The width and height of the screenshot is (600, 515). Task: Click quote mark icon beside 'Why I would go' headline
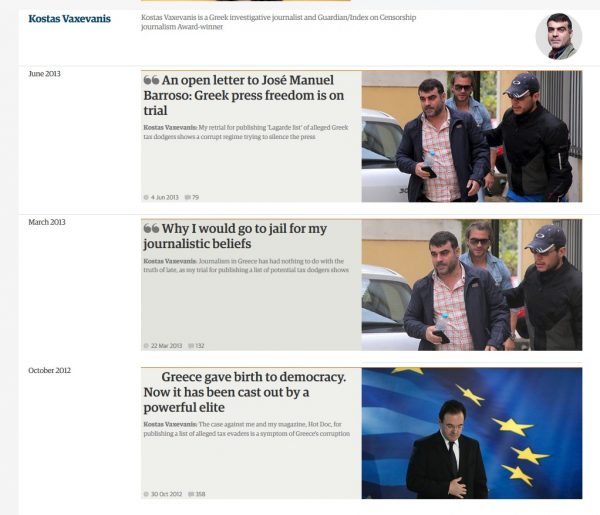151,229
